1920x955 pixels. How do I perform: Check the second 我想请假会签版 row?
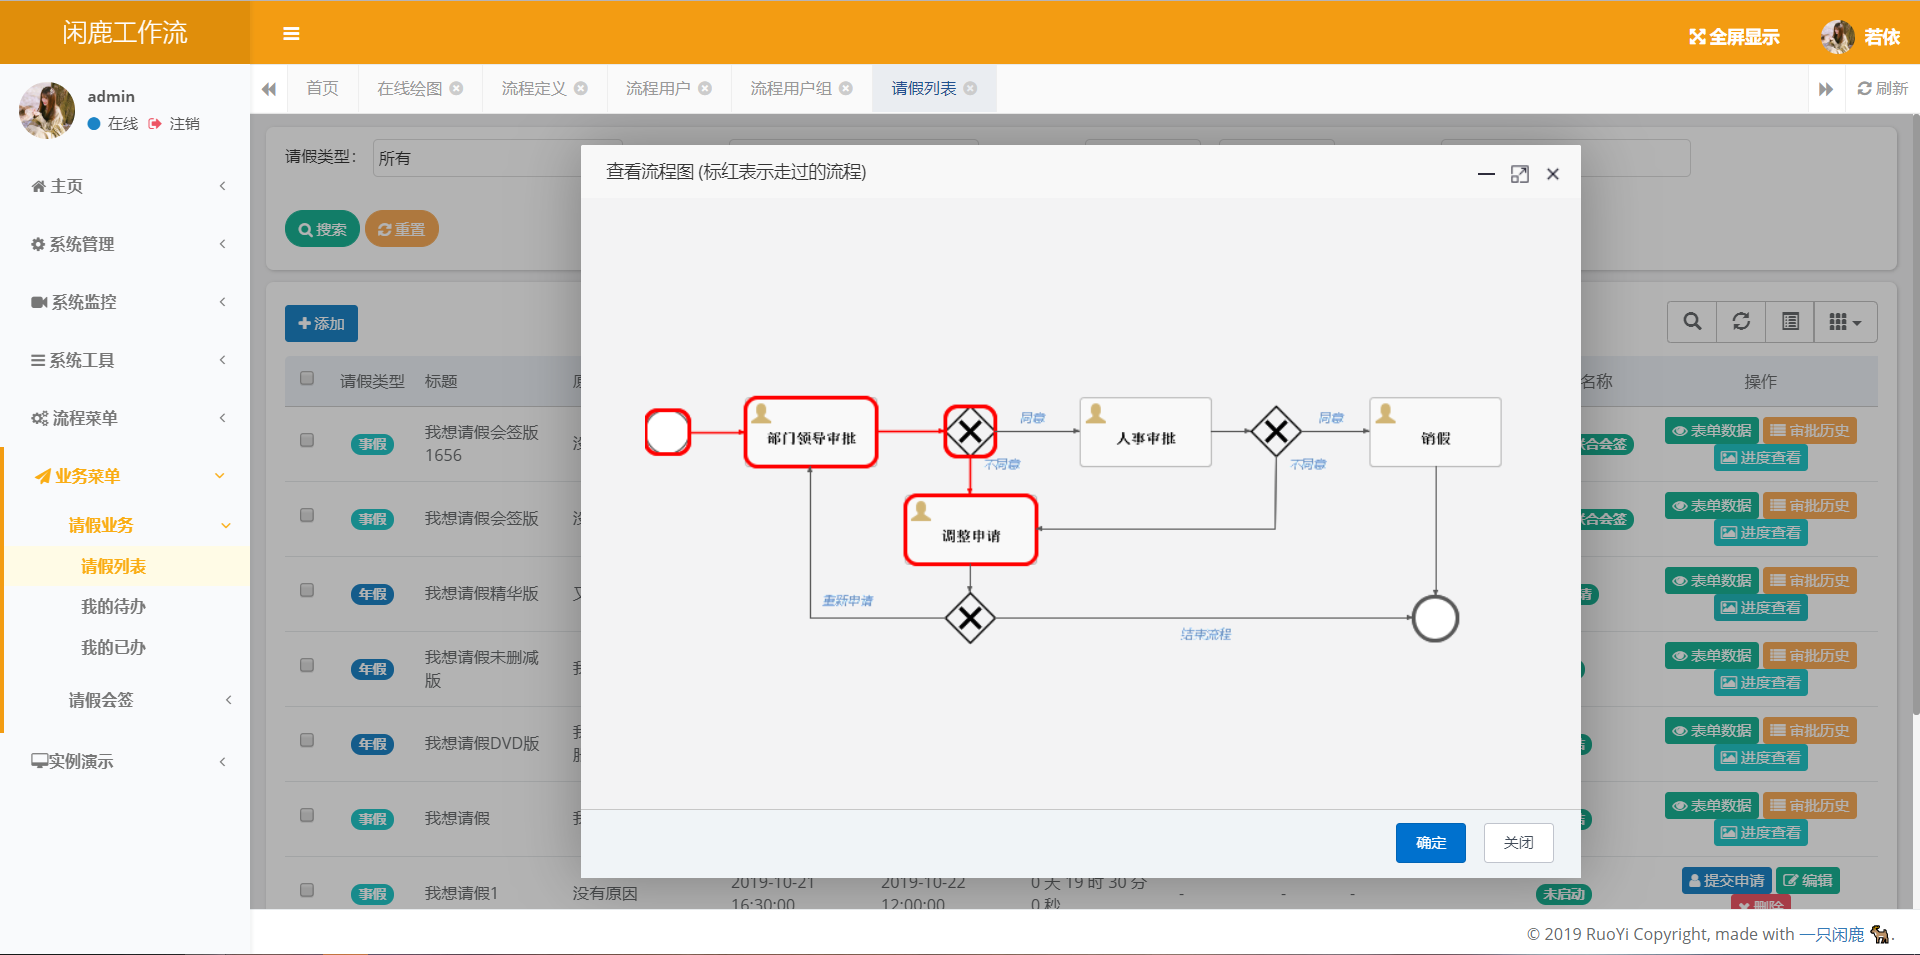(307, 515)
